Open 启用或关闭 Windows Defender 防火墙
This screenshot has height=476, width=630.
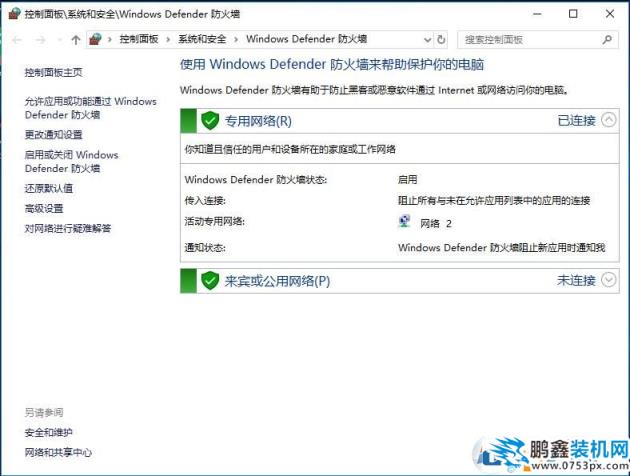[72, 161]
